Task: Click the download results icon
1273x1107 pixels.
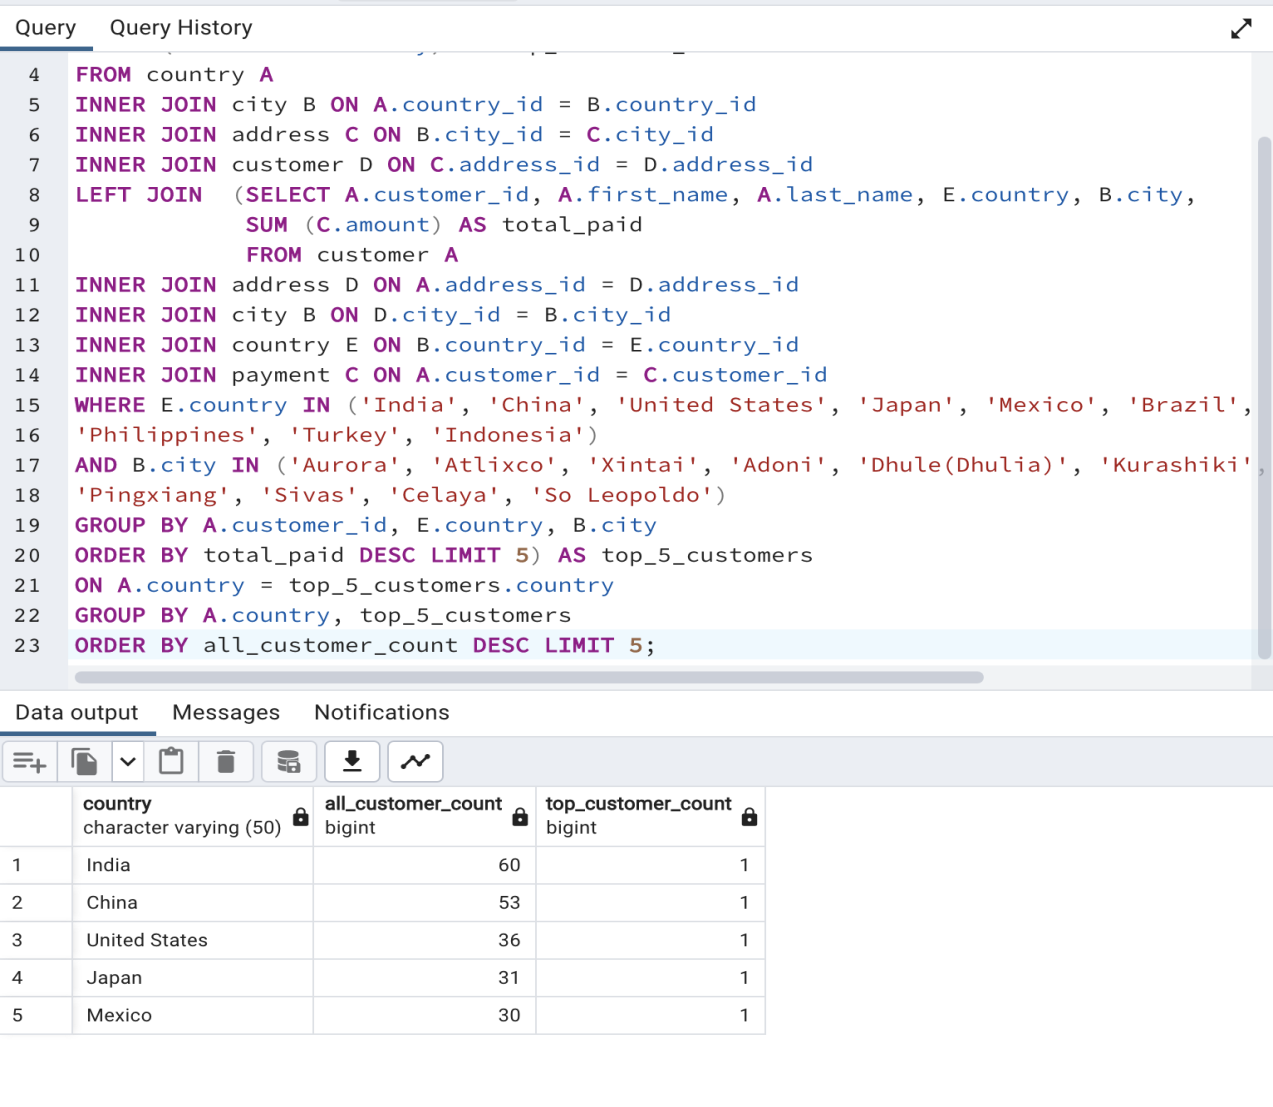Action: (352, 761)
